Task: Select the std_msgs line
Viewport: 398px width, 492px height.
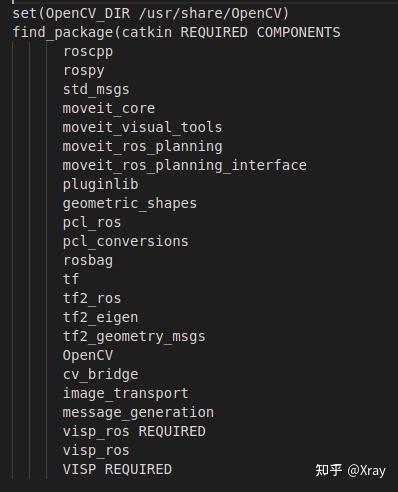Action: [x=96, y=90]
